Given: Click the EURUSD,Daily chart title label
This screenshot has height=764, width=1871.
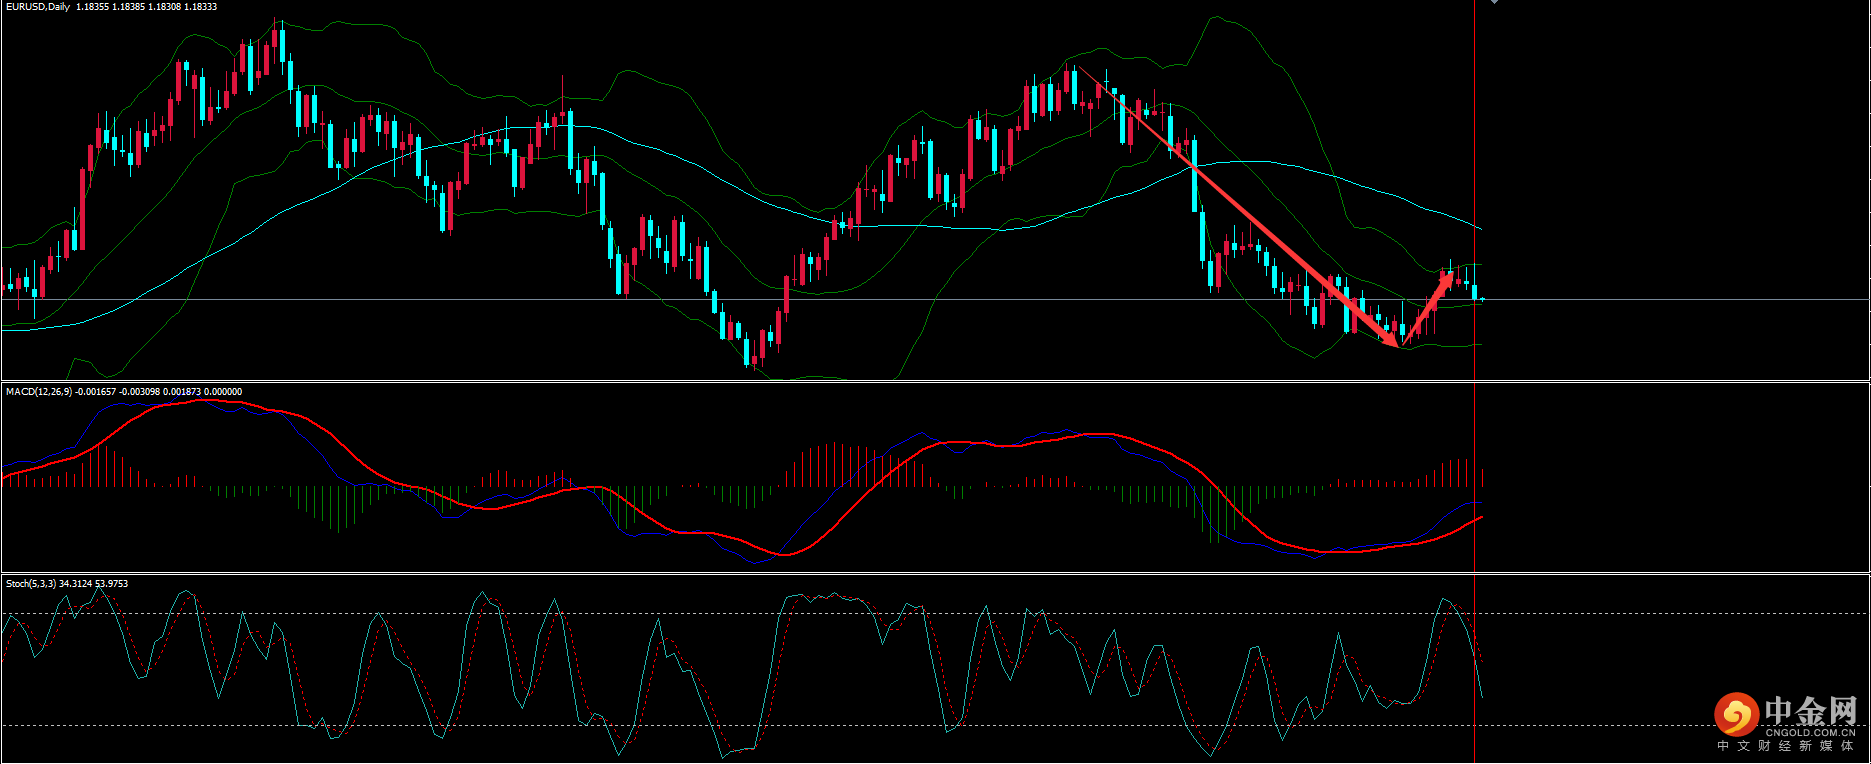Looking at the screenshot, I should pos(38,7).
